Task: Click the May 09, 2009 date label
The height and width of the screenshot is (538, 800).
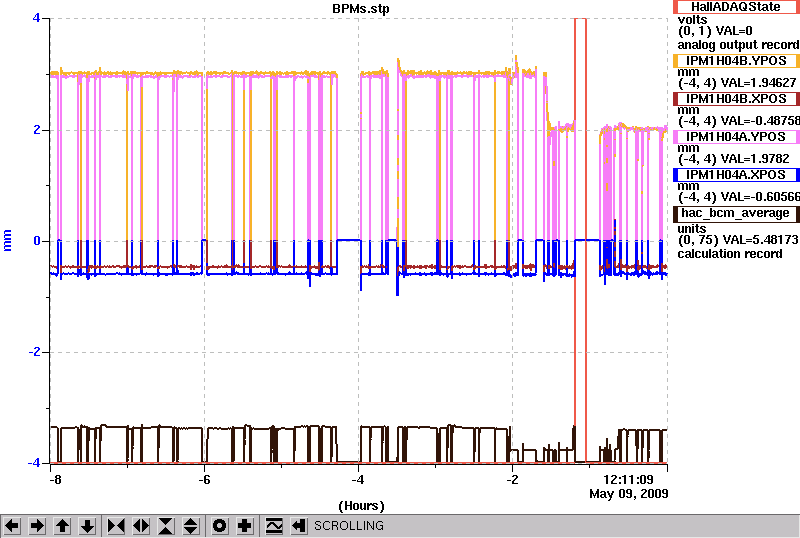Action: (x=629, y=494)
